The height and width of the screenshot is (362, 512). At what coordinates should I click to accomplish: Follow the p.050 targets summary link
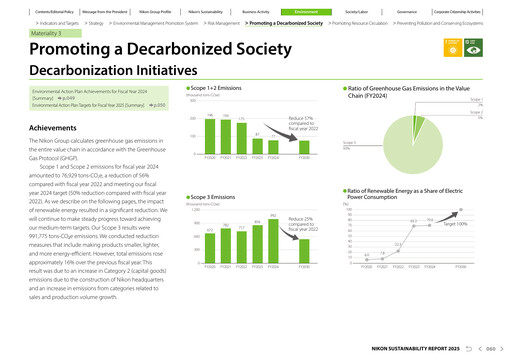tap(157, 105)
